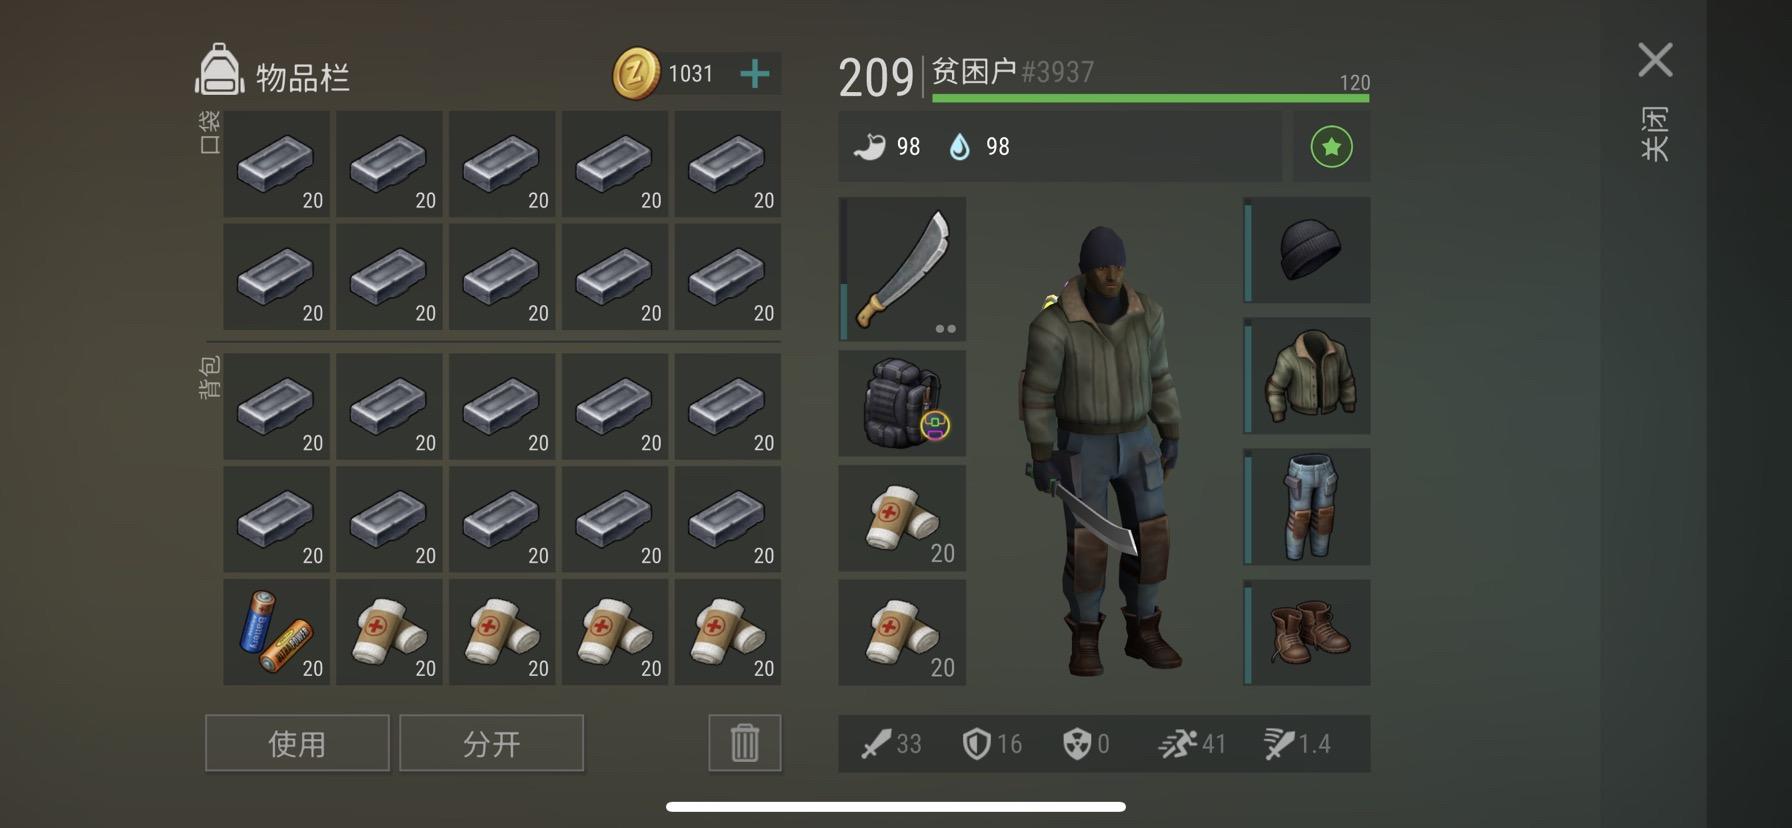Select the first iron bar in pocket

pos(277,164)
